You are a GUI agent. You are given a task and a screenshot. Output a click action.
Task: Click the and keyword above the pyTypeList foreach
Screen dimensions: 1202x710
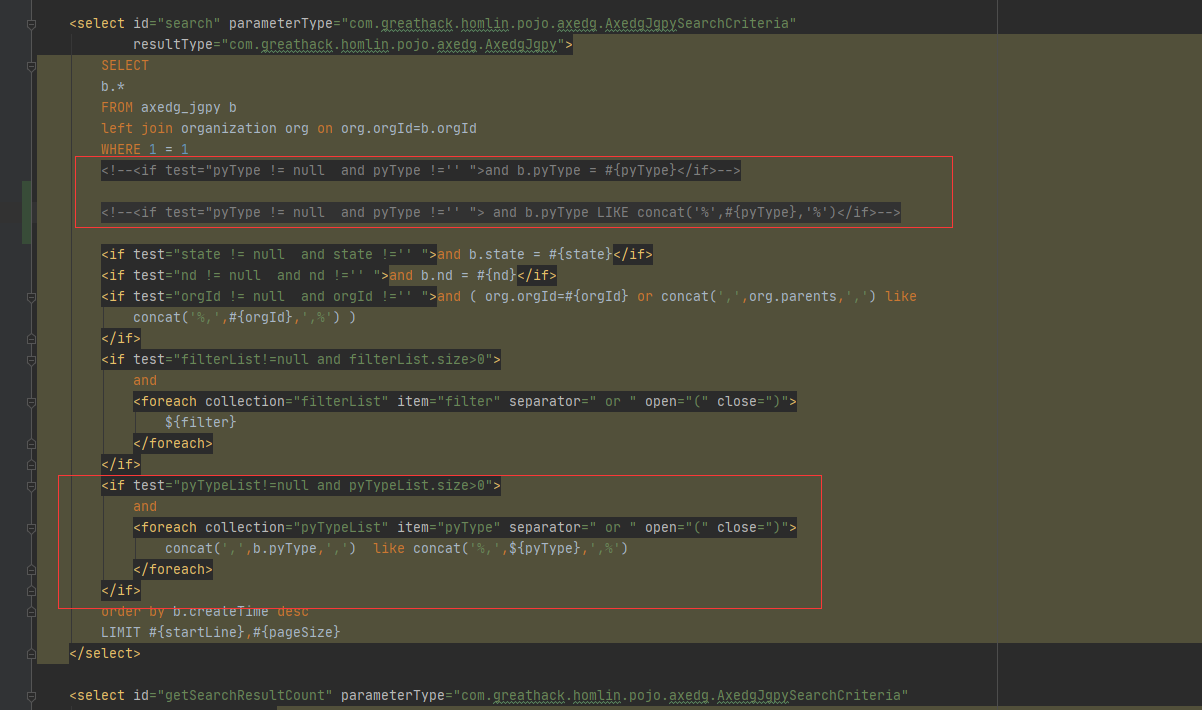click(145, 506)
